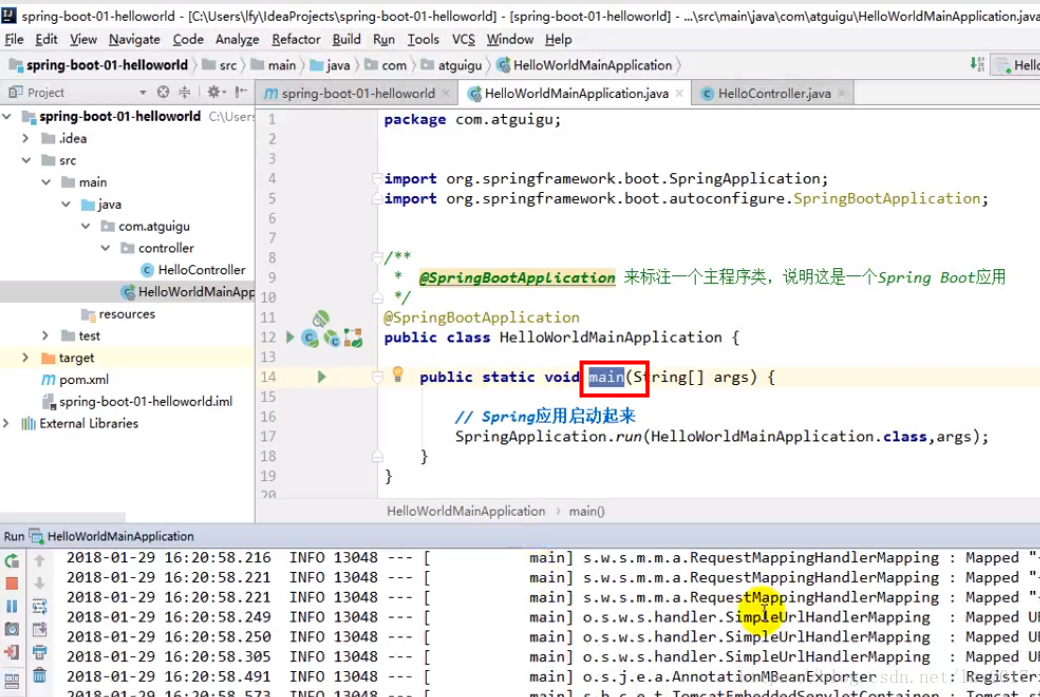Click the restore layout icon in Run panel
Screen dimensions: 1040x697
(12, 680)
